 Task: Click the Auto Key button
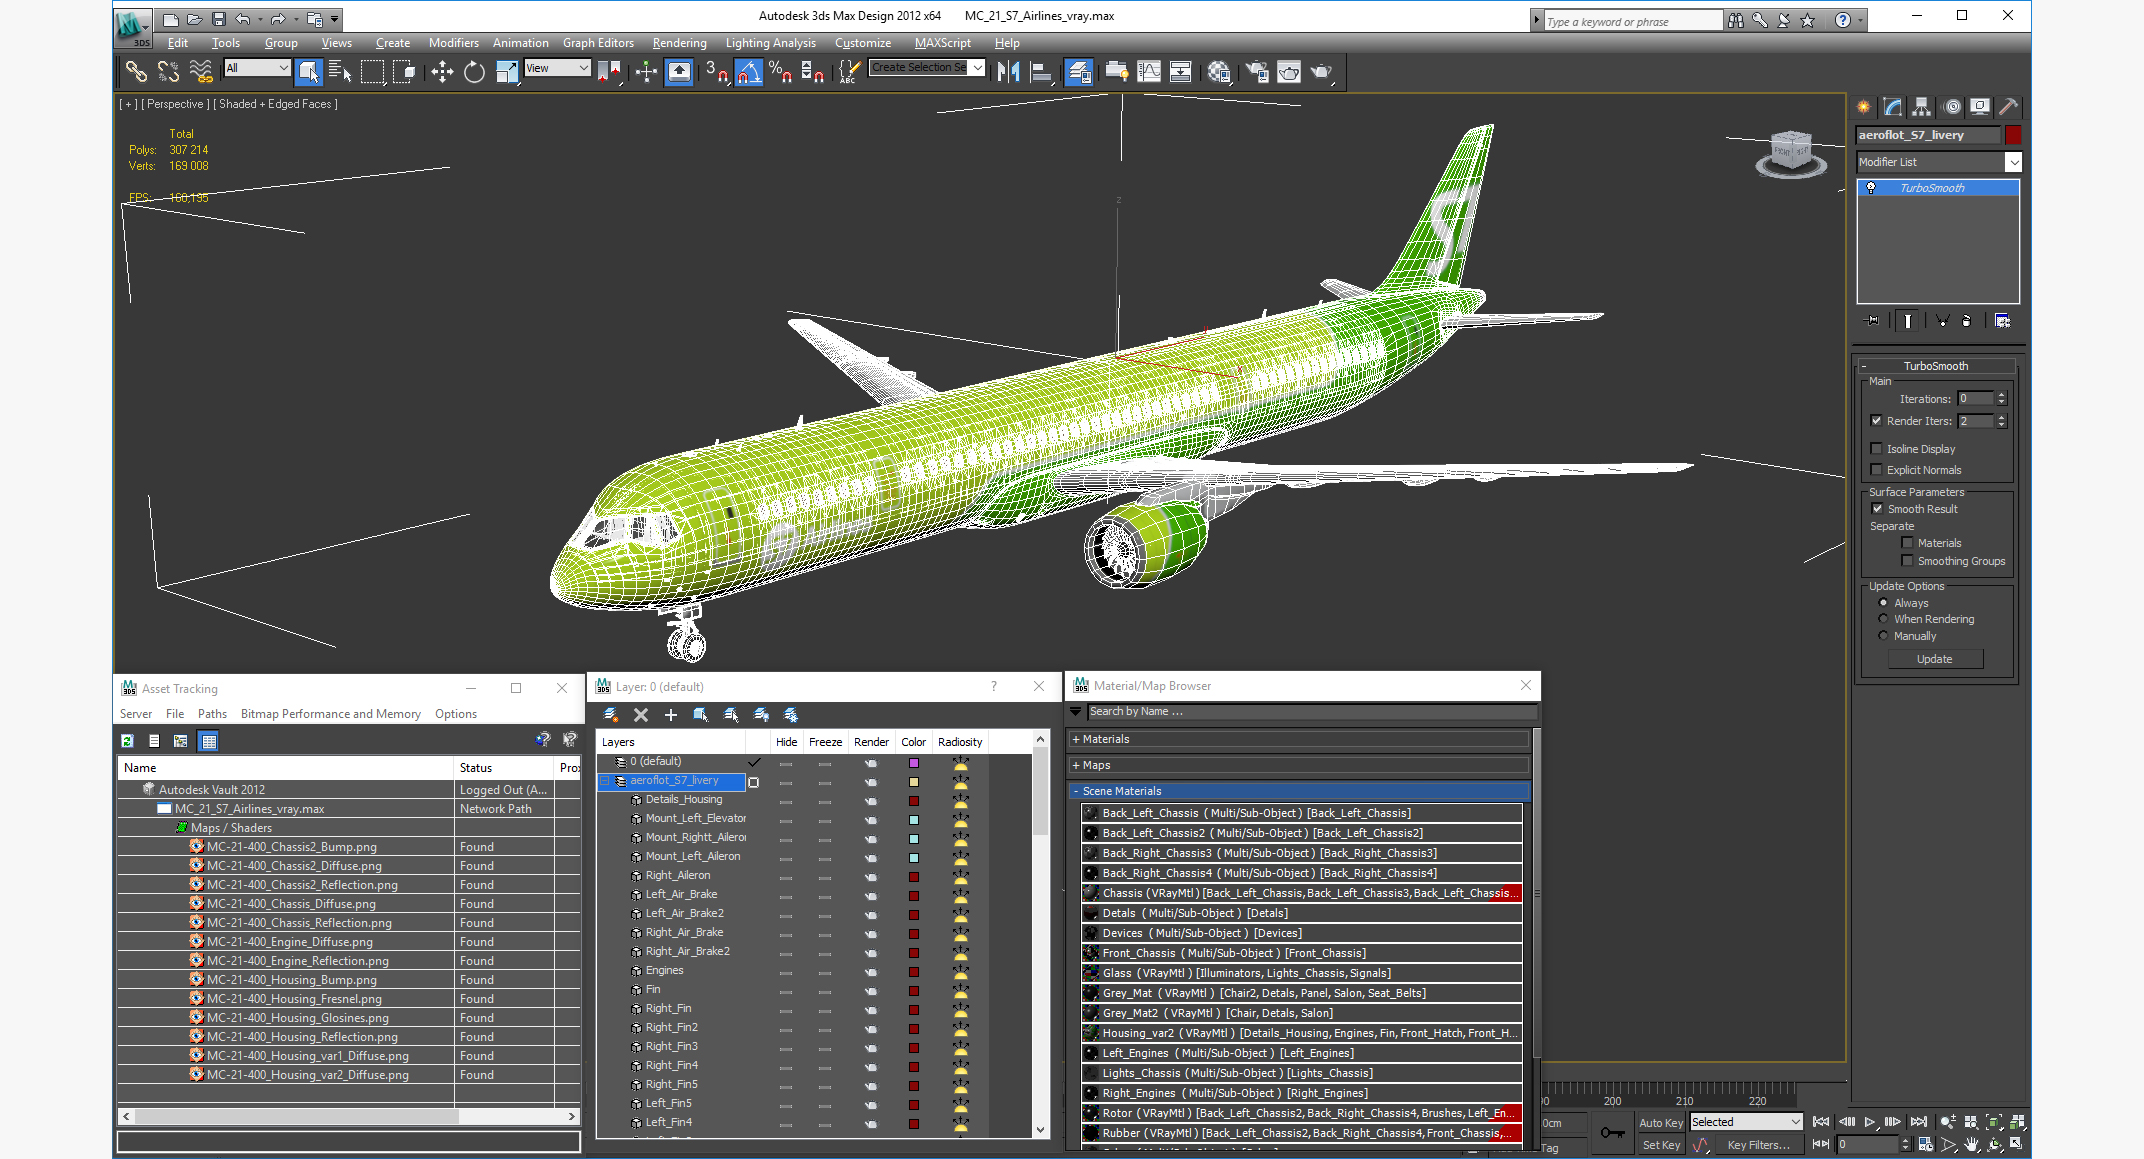click(x=1661, y=1123)
